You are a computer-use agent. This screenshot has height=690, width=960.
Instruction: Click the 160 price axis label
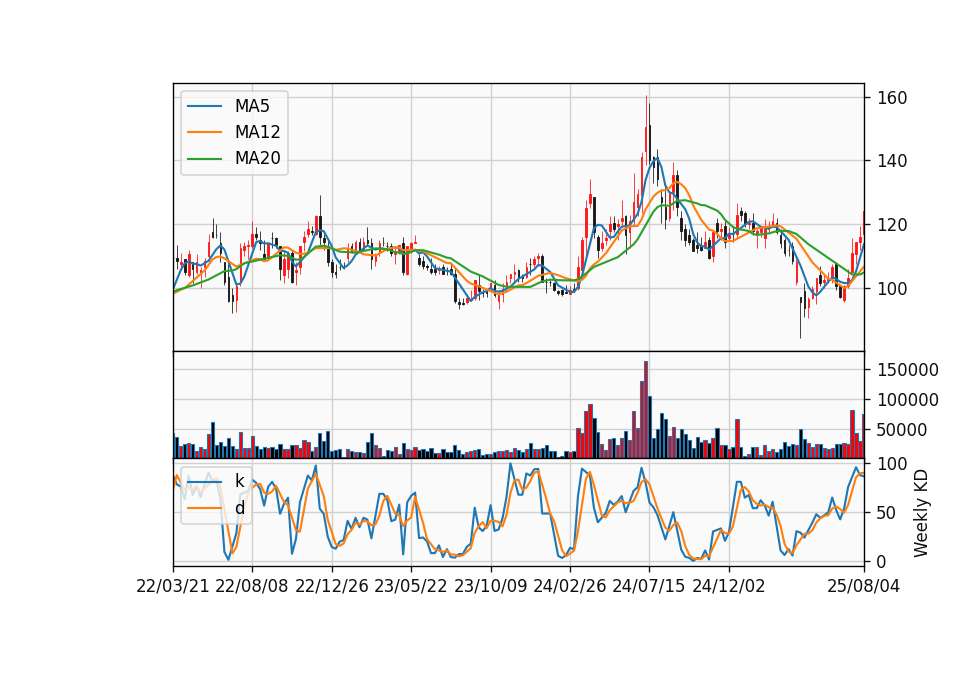892,98
